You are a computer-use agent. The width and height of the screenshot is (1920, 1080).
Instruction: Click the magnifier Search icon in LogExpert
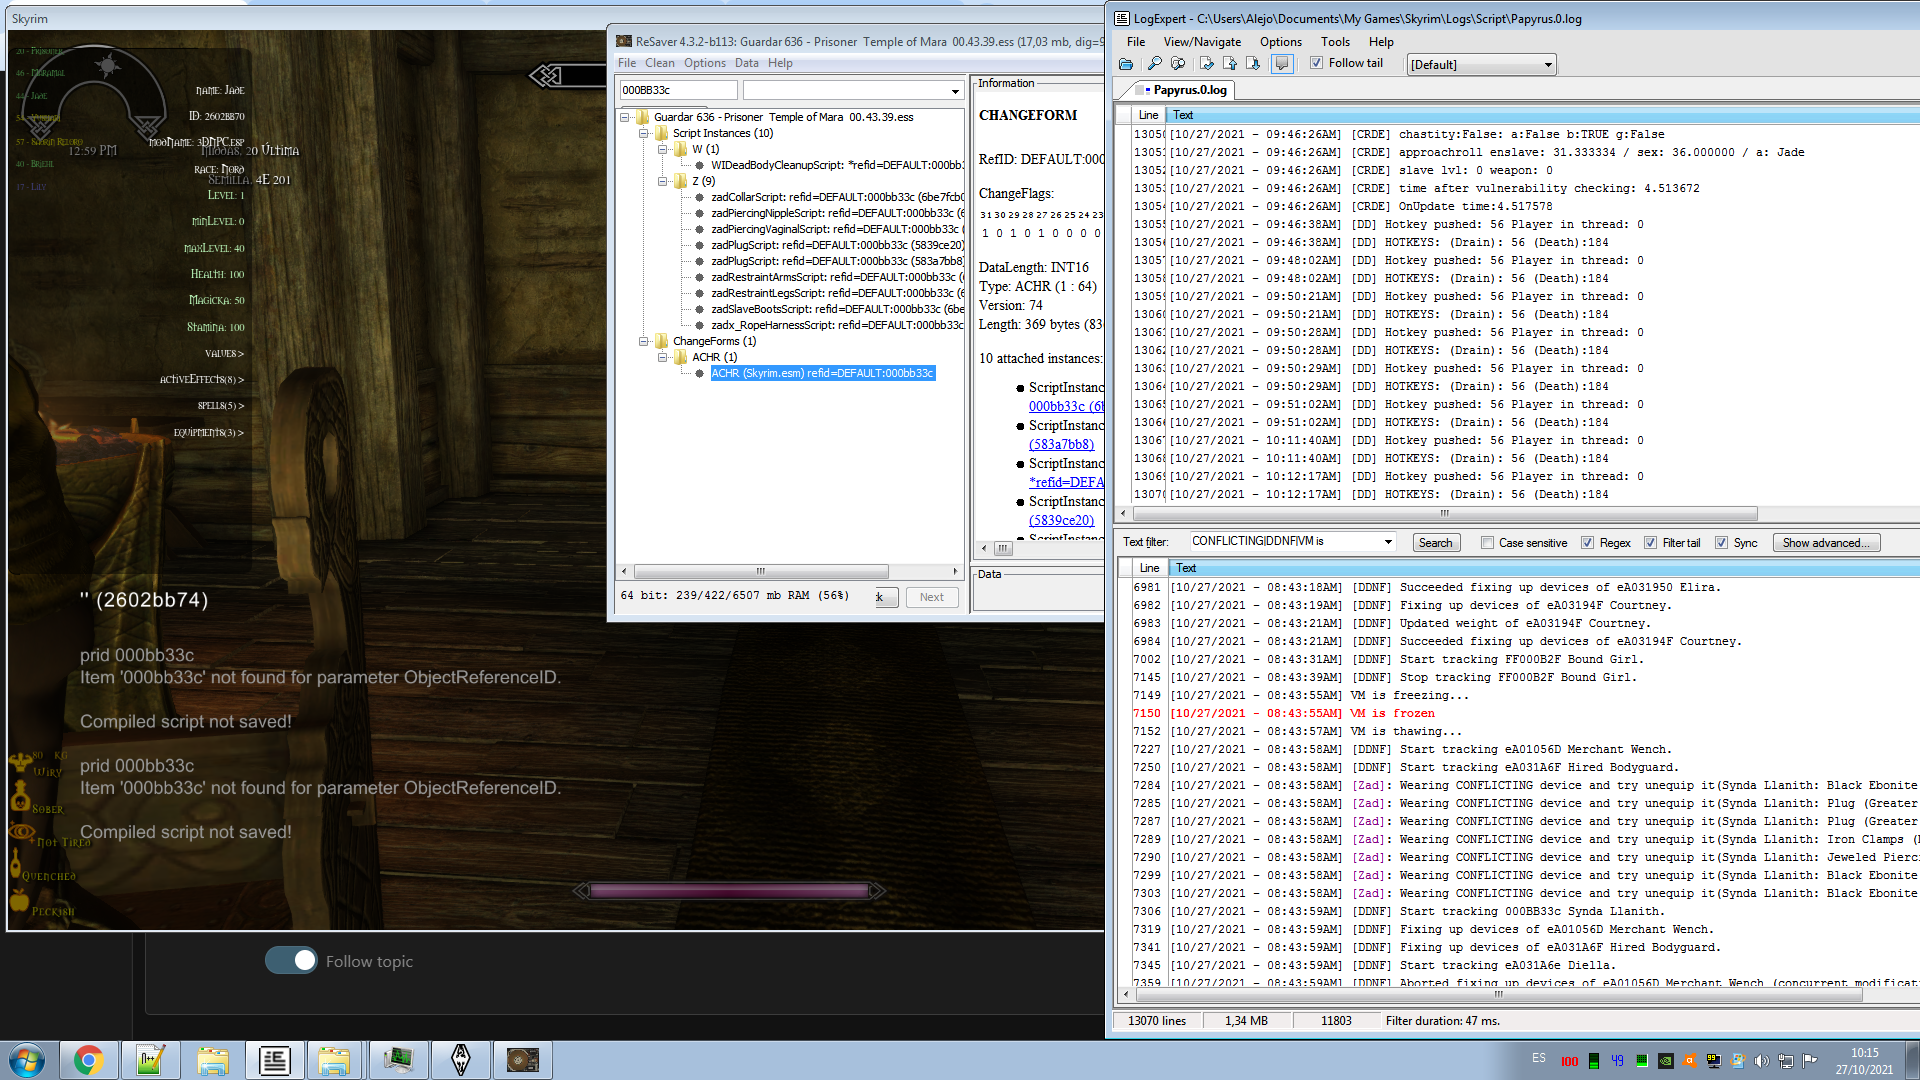[x=1154, y=64]
